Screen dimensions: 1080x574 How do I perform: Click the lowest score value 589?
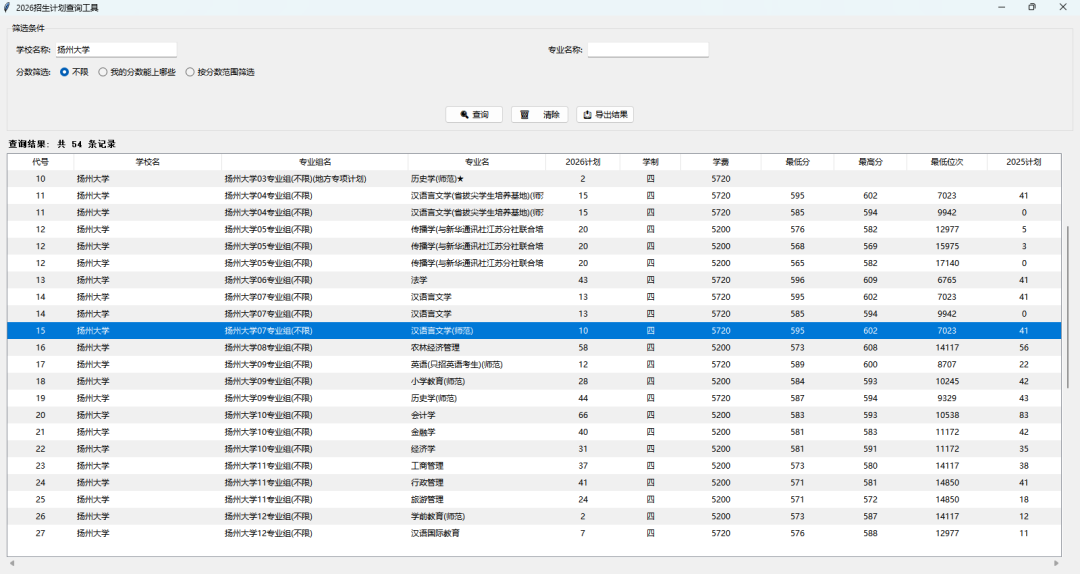(x=798, y=365)
